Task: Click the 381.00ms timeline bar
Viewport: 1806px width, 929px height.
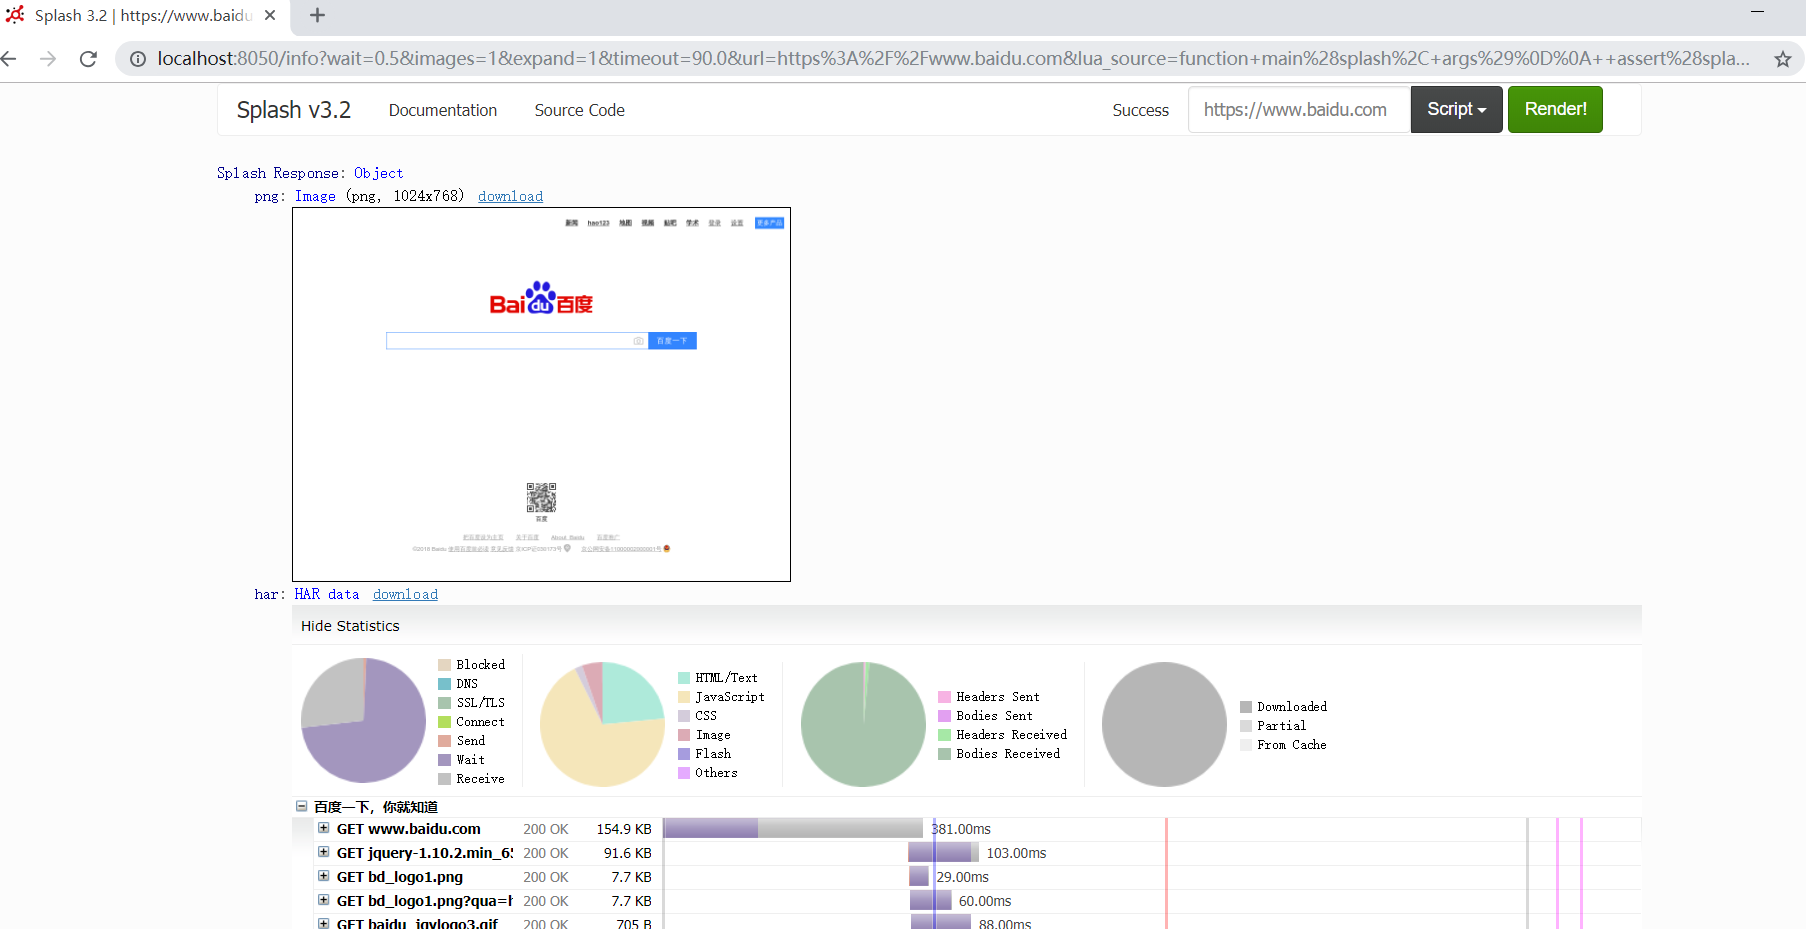Action: (x=792, y=828)
